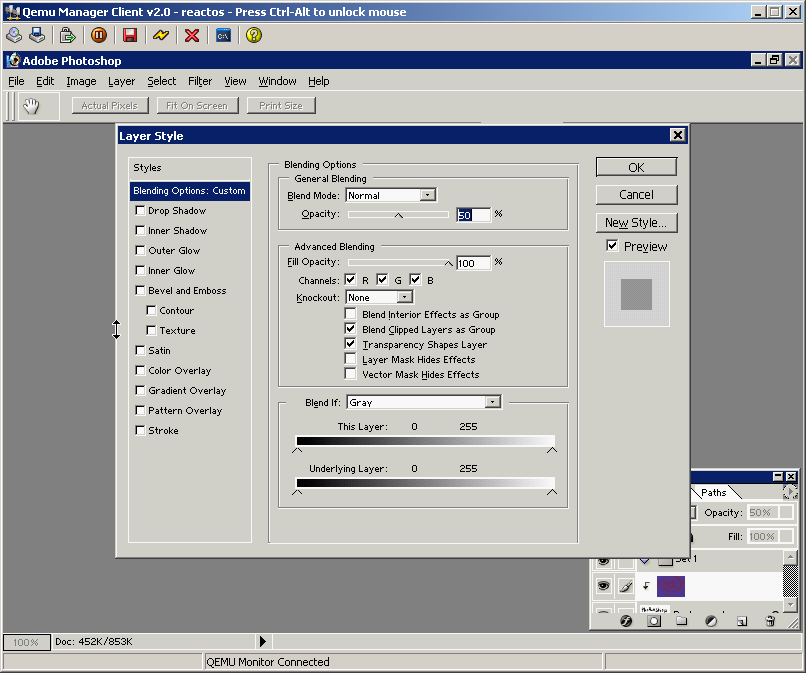Toggle the Preview checkbox

point(613,246)
